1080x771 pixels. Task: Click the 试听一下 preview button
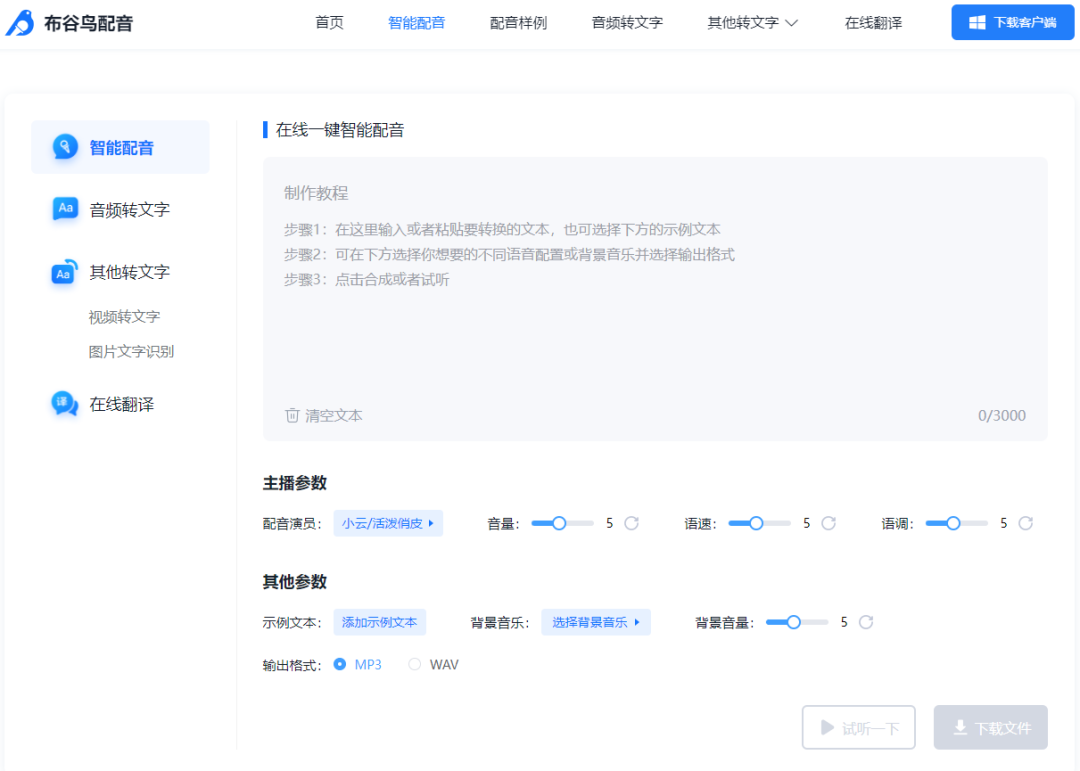tap(858, 728)
